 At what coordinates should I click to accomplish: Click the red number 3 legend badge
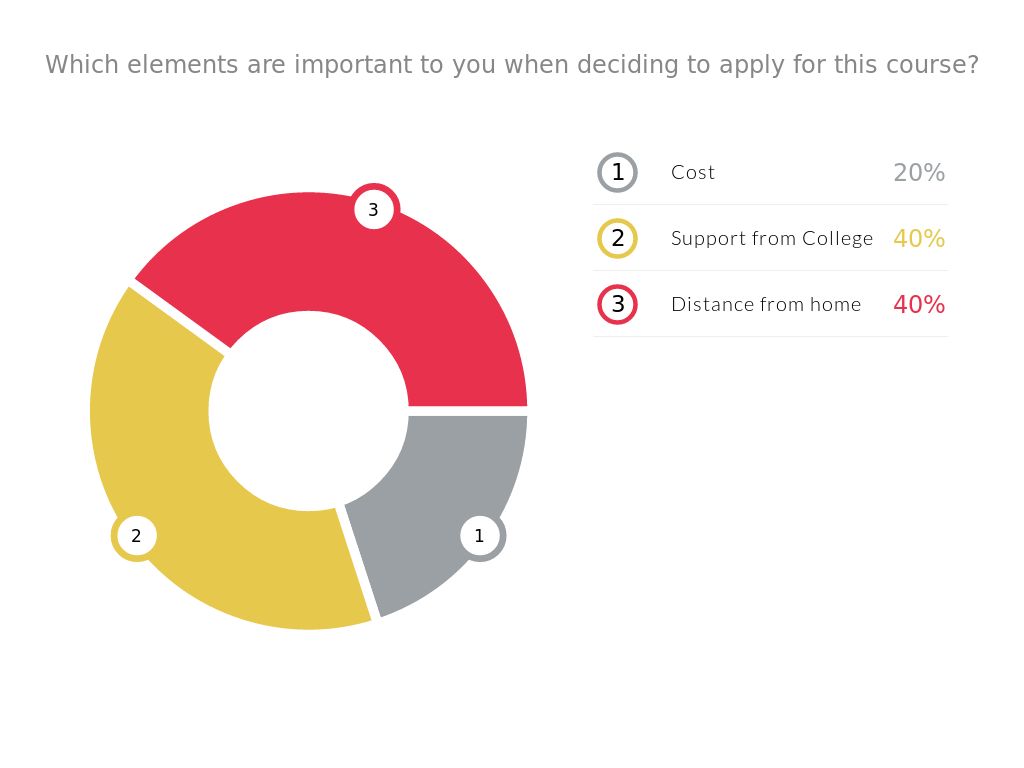pyautogui.click(x=617, y=304)
